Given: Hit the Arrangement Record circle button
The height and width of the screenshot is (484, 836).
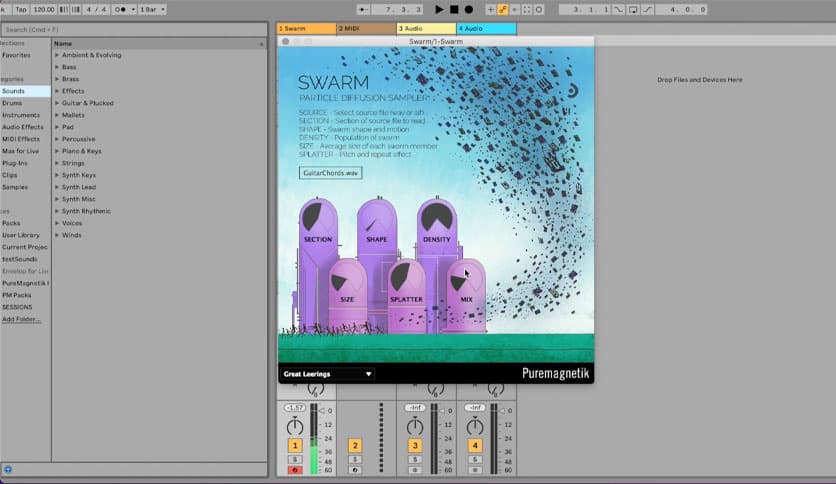Looking at the screenshot, I should pyautogui.click(x=469, y=10).
